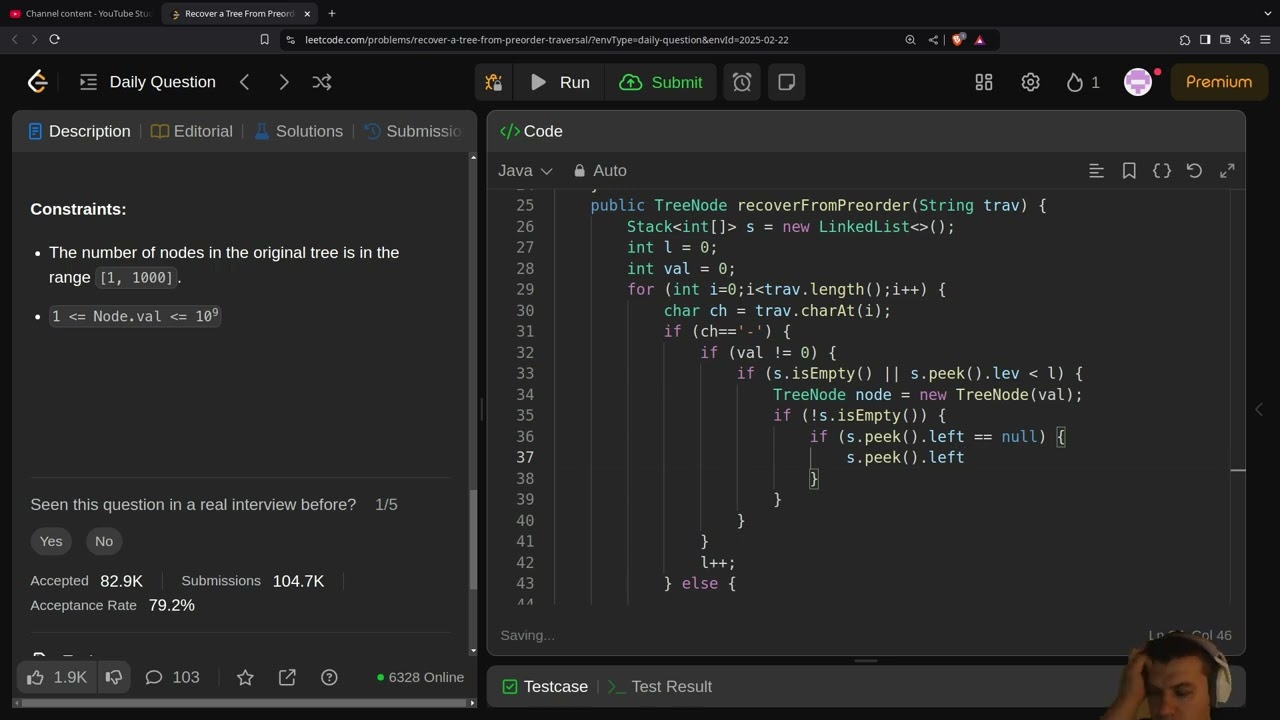Click the browser share icon
Image resolution: width=1280 pixels, height=720 pixels.
point(933,40)
